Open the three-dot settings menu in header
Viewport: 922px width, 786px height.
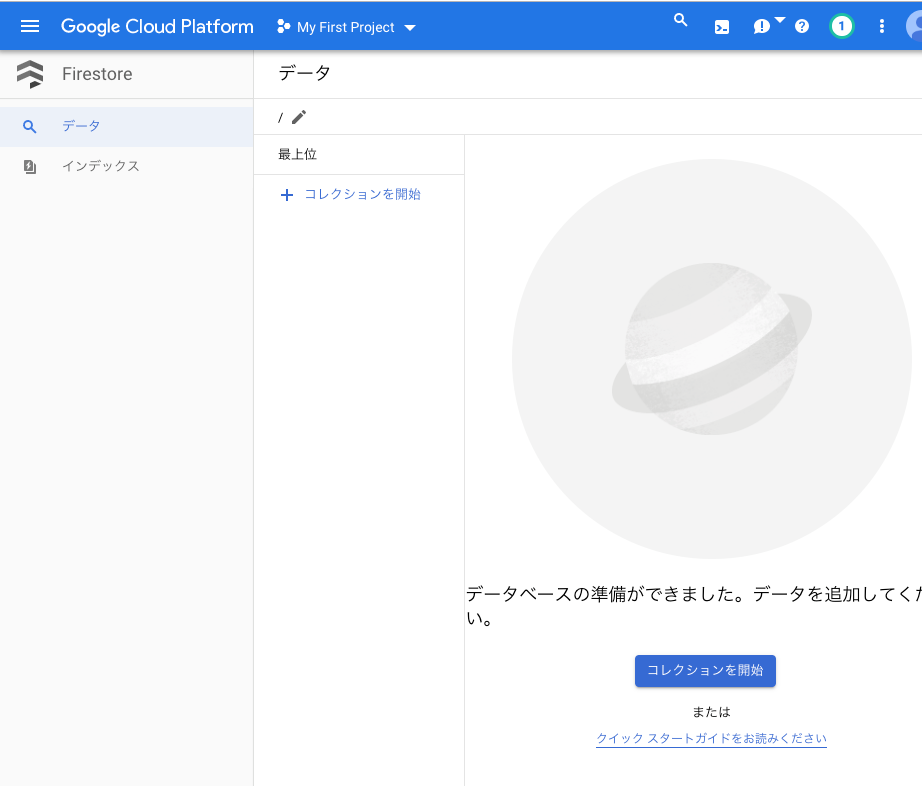tap(881, 26)
